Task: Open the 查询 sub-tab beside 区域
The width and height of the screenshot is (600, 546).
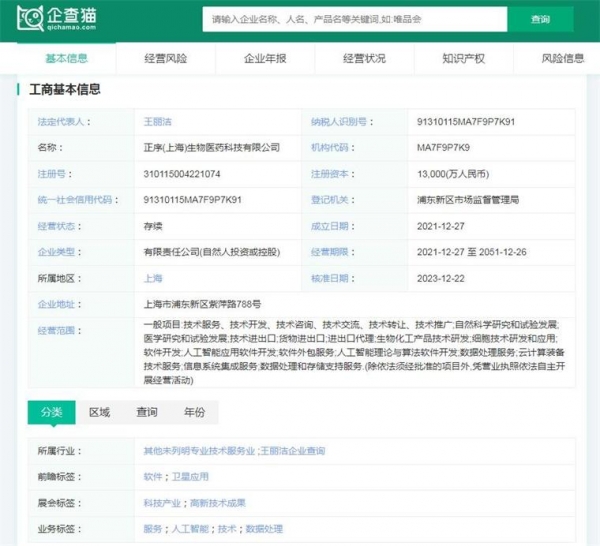Action: (147, 412)
